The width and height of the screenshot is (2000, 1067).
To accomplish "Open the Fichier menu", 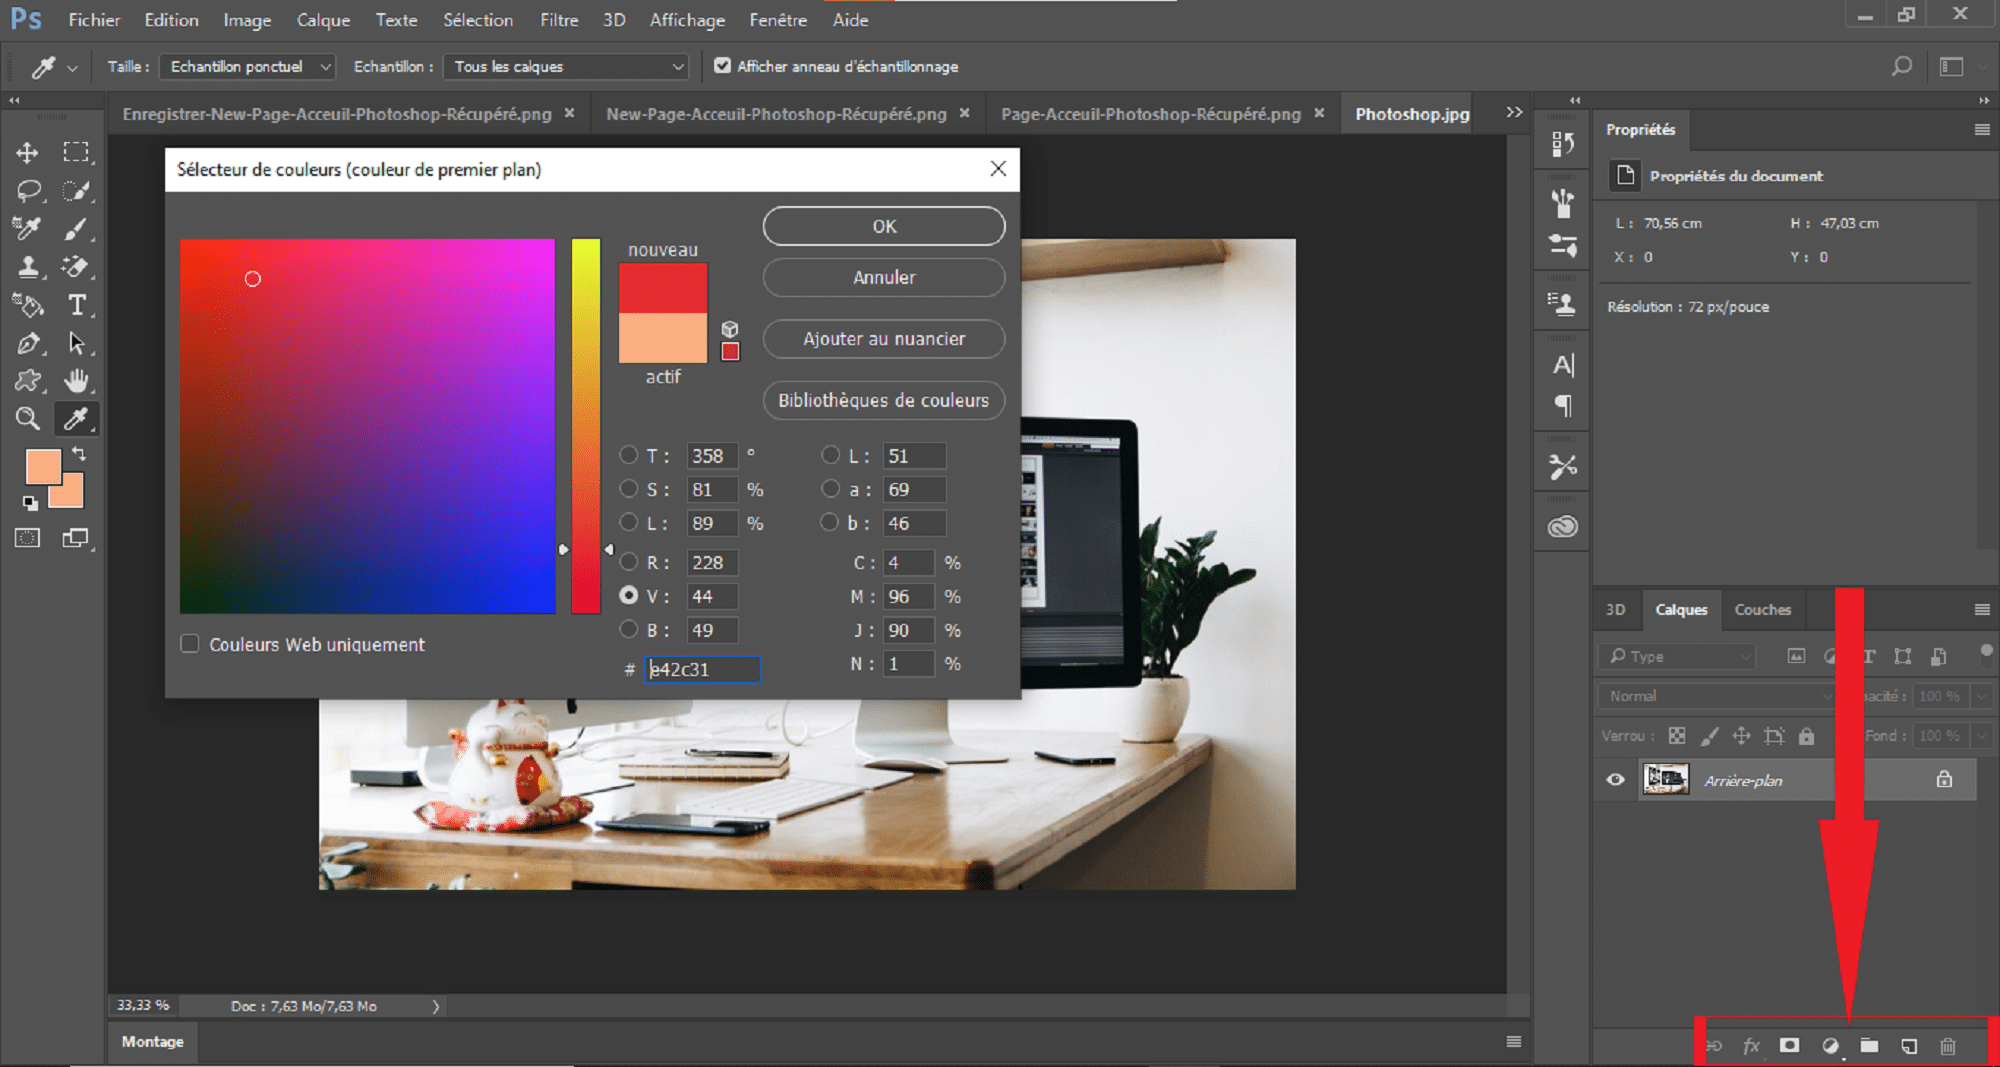I will 94,20.
